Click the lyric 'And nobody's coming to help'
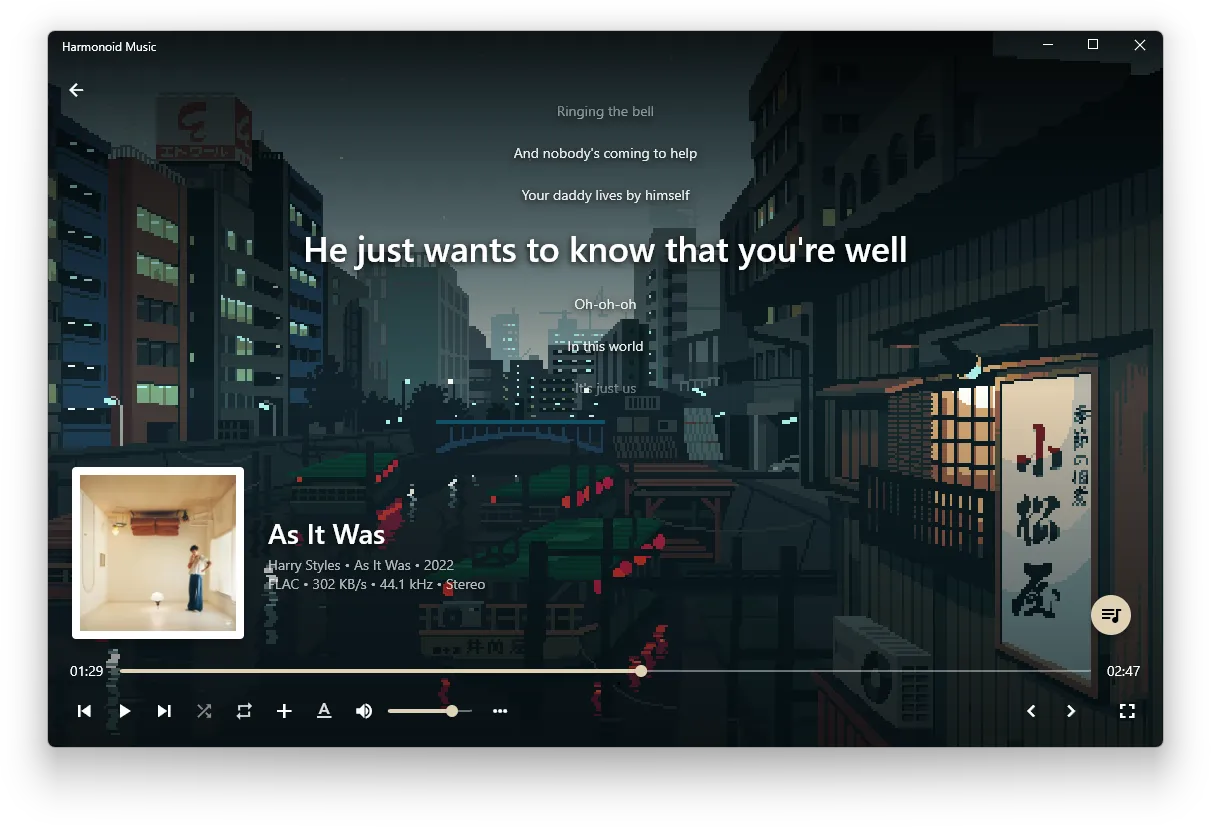Screen dimensions: 1211x827 (x=605, y=153)
